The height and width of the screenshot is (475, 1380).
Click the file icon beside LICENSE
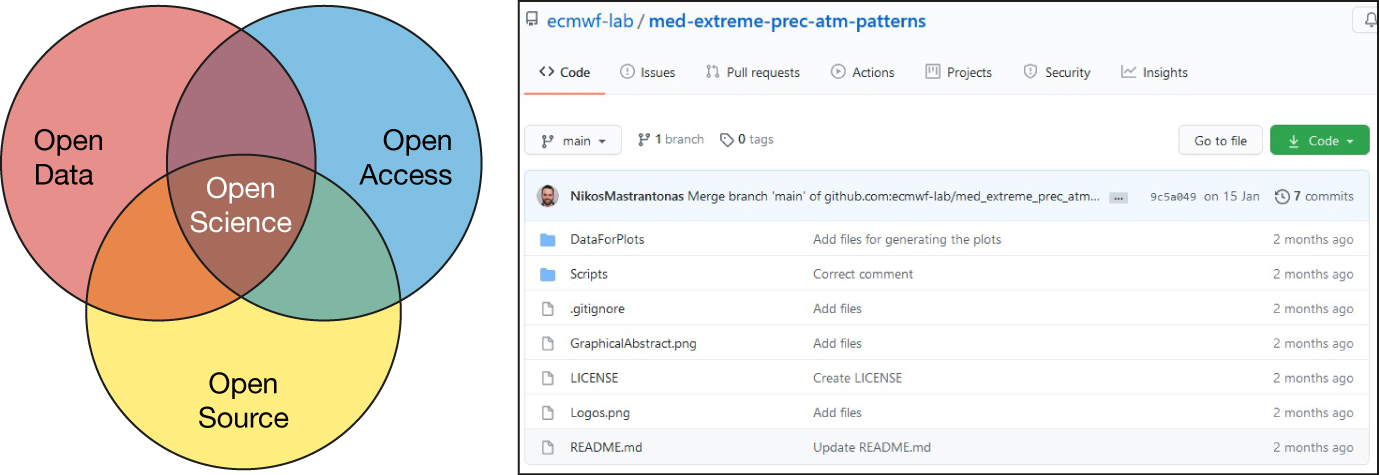(x=547, y=378)
